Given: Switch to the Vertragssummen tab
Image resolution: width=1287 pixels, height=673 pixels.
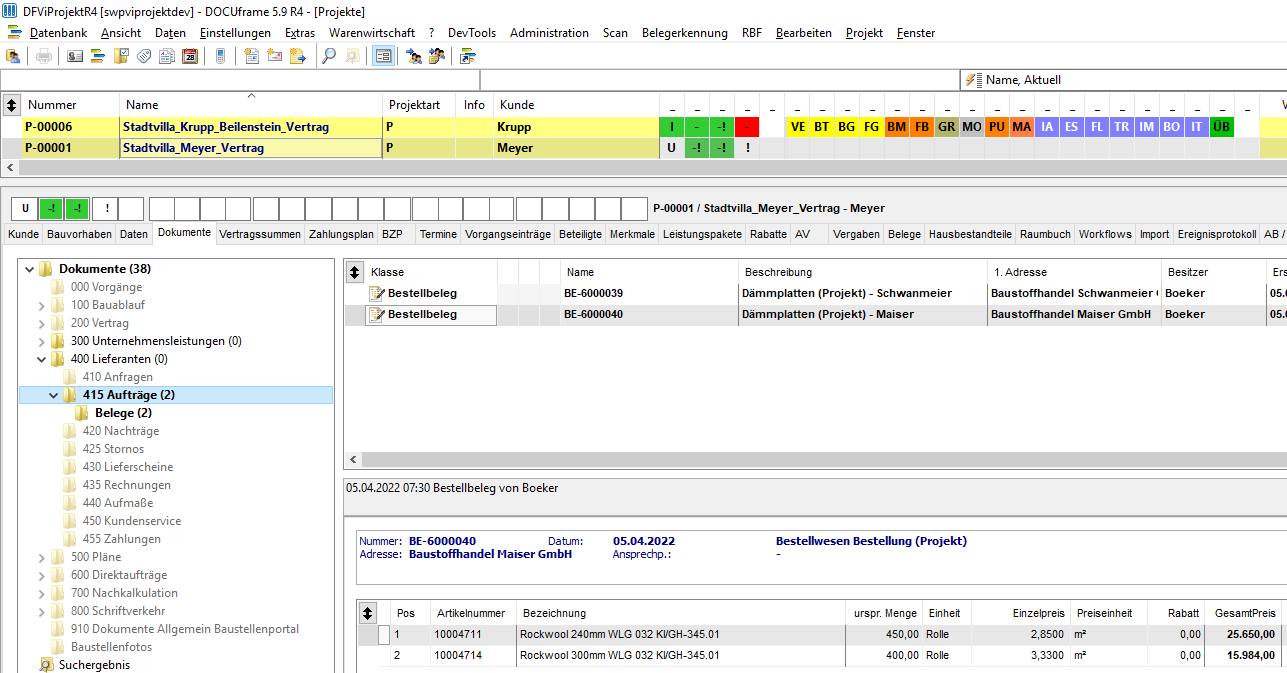Looking at the screenshot, I should (x=260, y=234).
